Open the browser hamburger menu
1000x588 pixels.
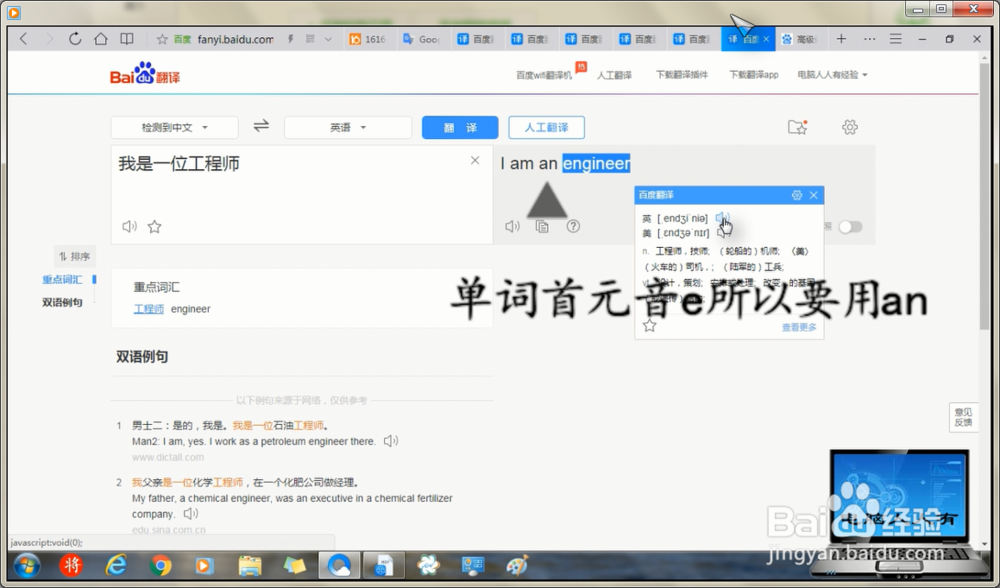tap(895, 39)
